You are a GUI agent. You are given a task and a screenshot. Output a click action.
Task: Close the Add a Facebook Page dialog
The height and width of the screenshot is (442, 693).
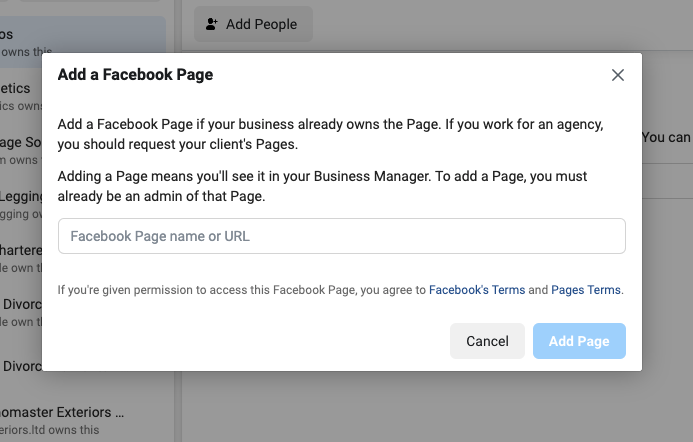[617, 75]
